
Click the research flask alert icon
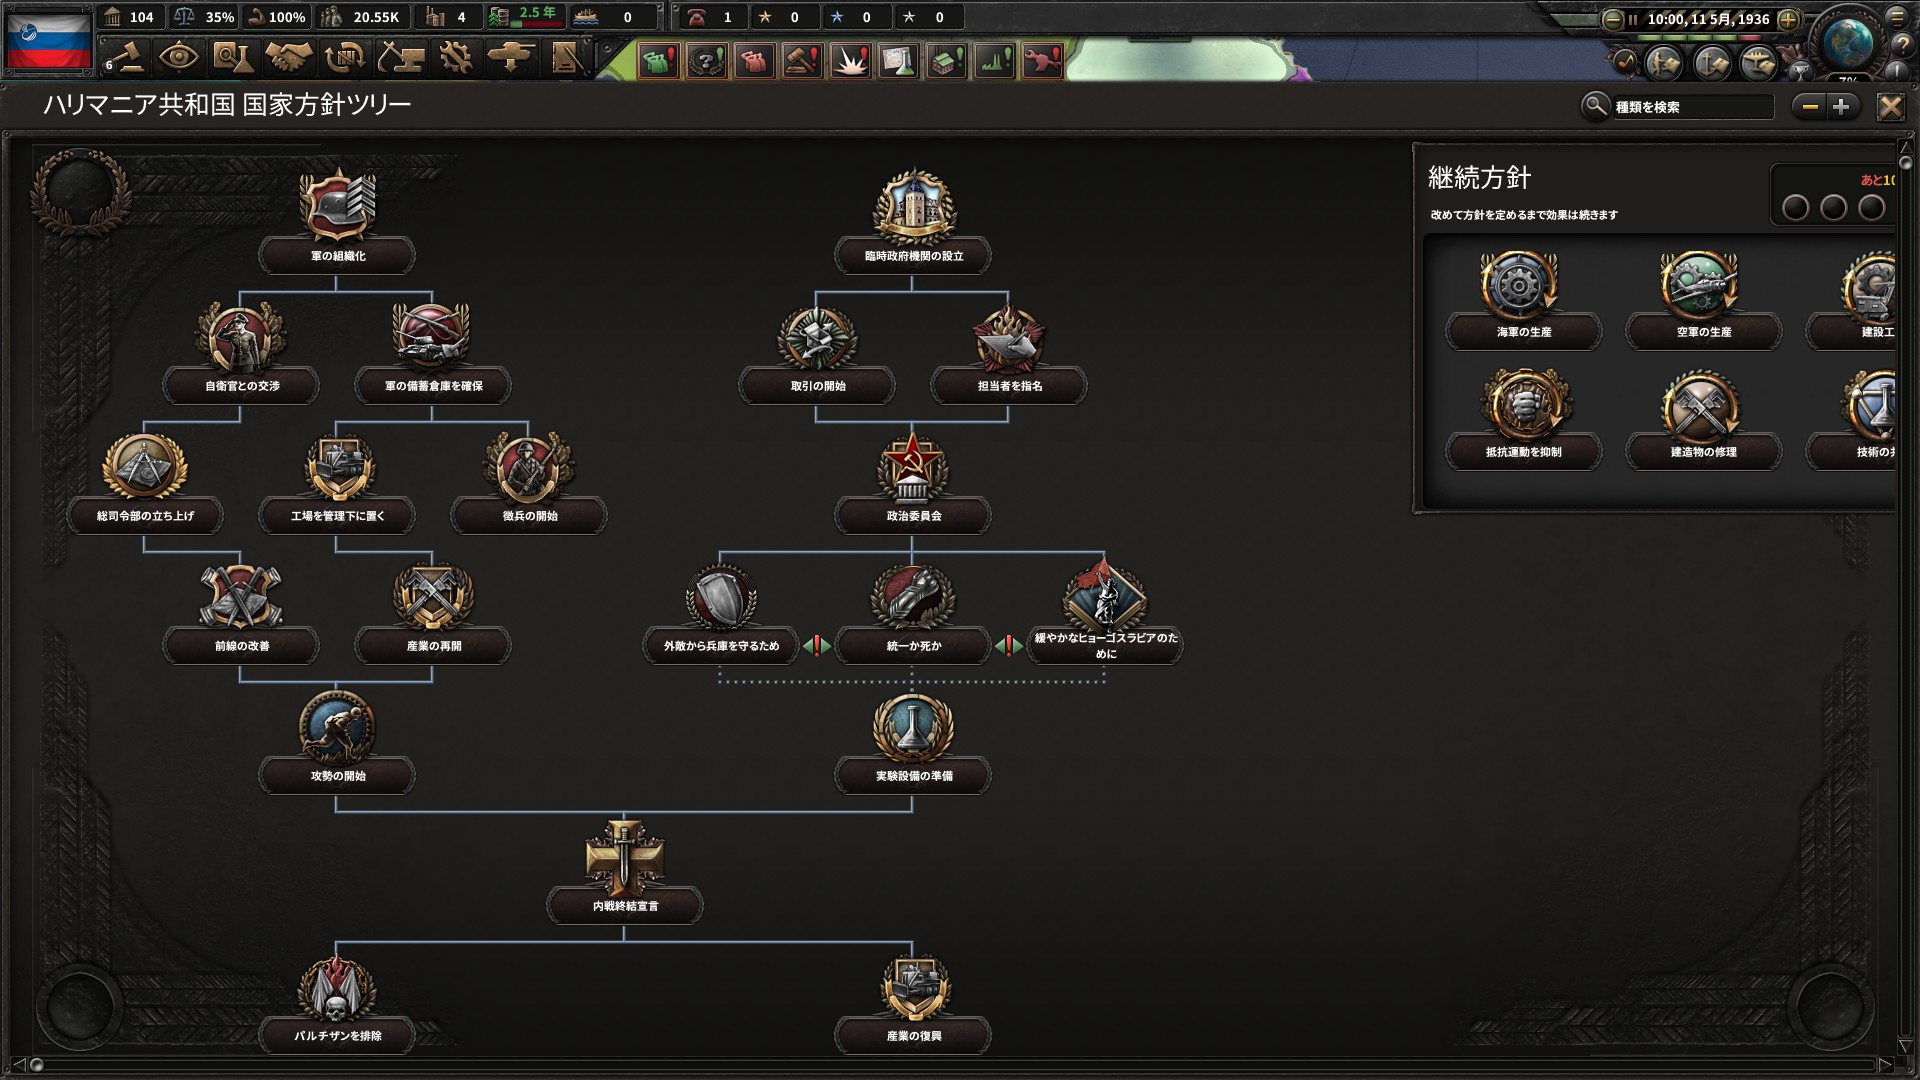pyautogui.click(x=898, y=61)
